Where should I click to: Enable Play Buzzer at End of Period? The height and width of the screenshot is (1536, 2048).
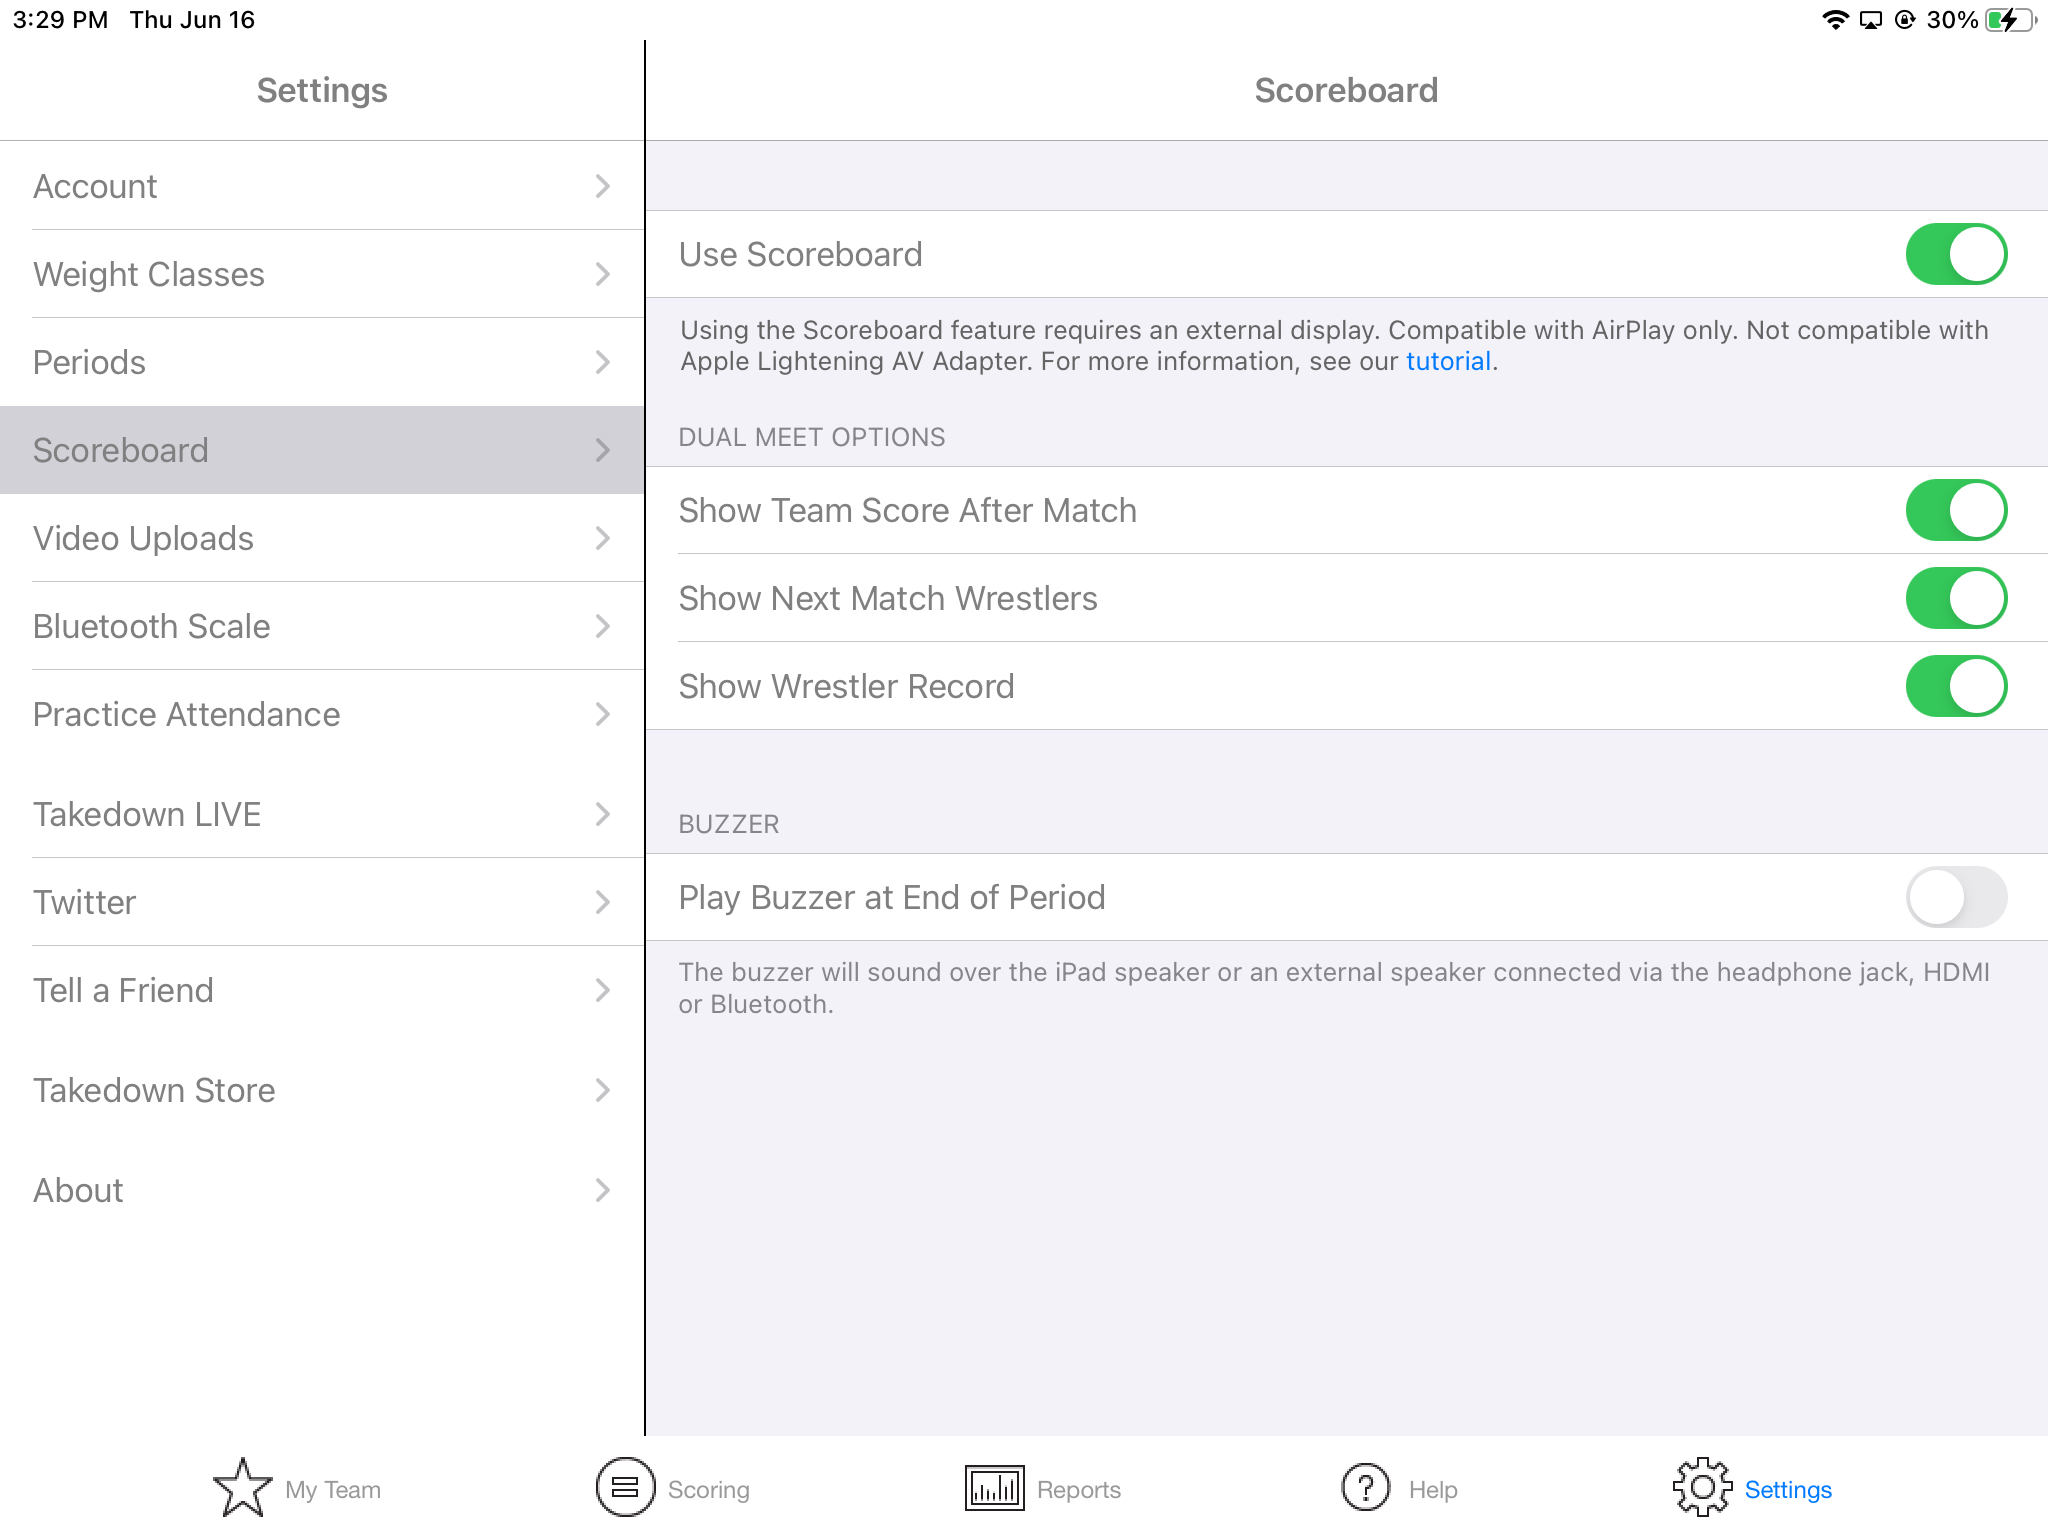(1955, 897)
